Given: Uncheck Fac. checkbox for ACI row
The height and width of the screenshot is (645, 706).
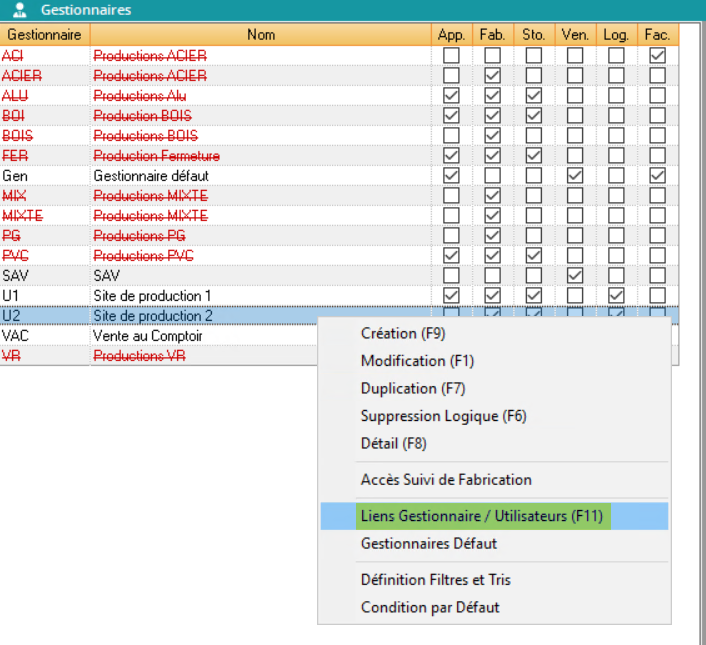Looking at the screenshot, I should (657, 56).
